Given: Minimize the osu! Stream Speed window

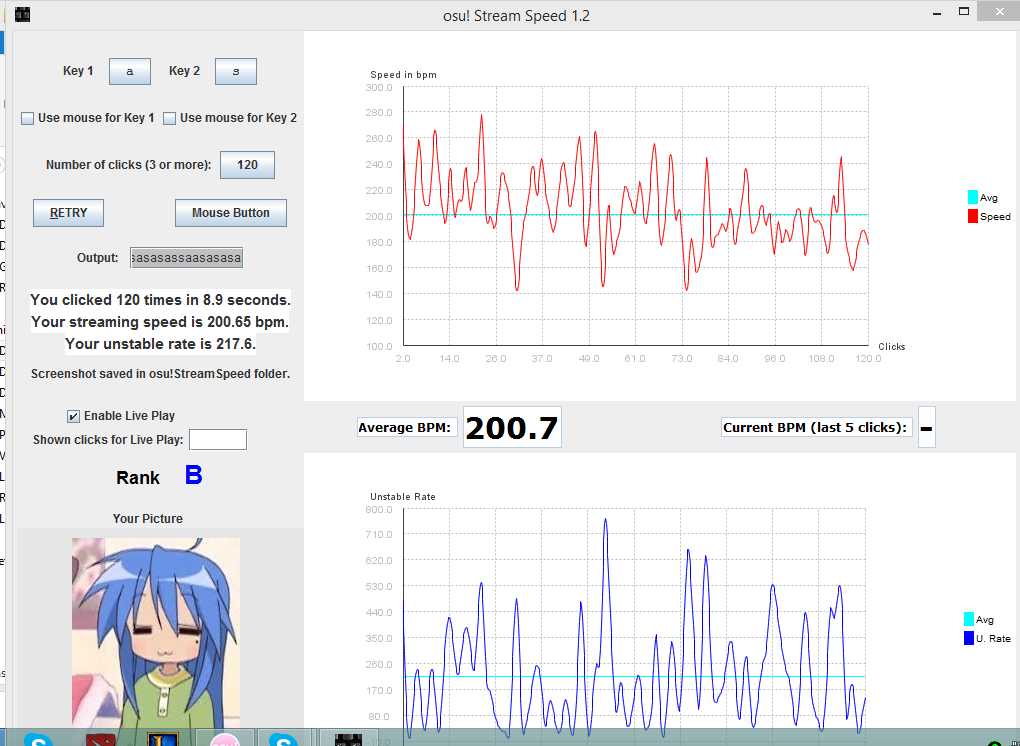Looking at the screenshot, I should coord(937,14).
